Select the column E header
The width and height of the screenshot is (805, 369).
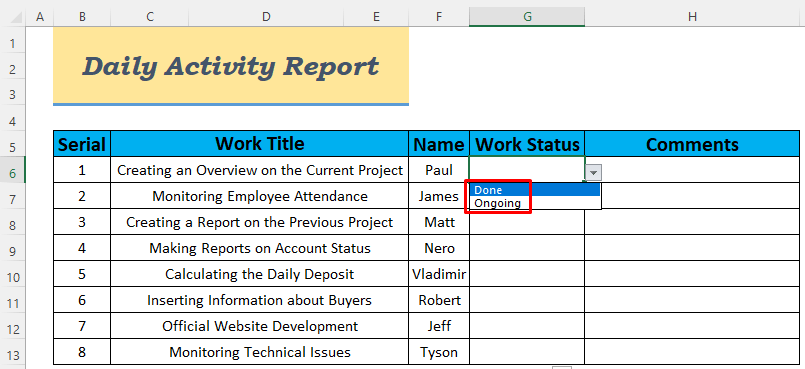pyautogui.click(x=376, y=17)
